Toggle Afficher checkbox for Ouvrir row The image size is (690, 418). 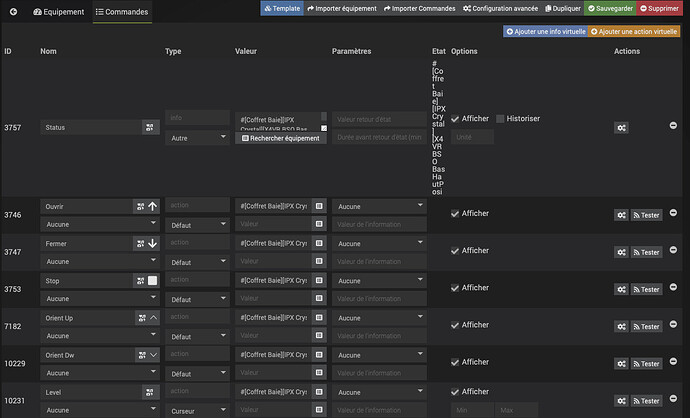click(455, 213)
